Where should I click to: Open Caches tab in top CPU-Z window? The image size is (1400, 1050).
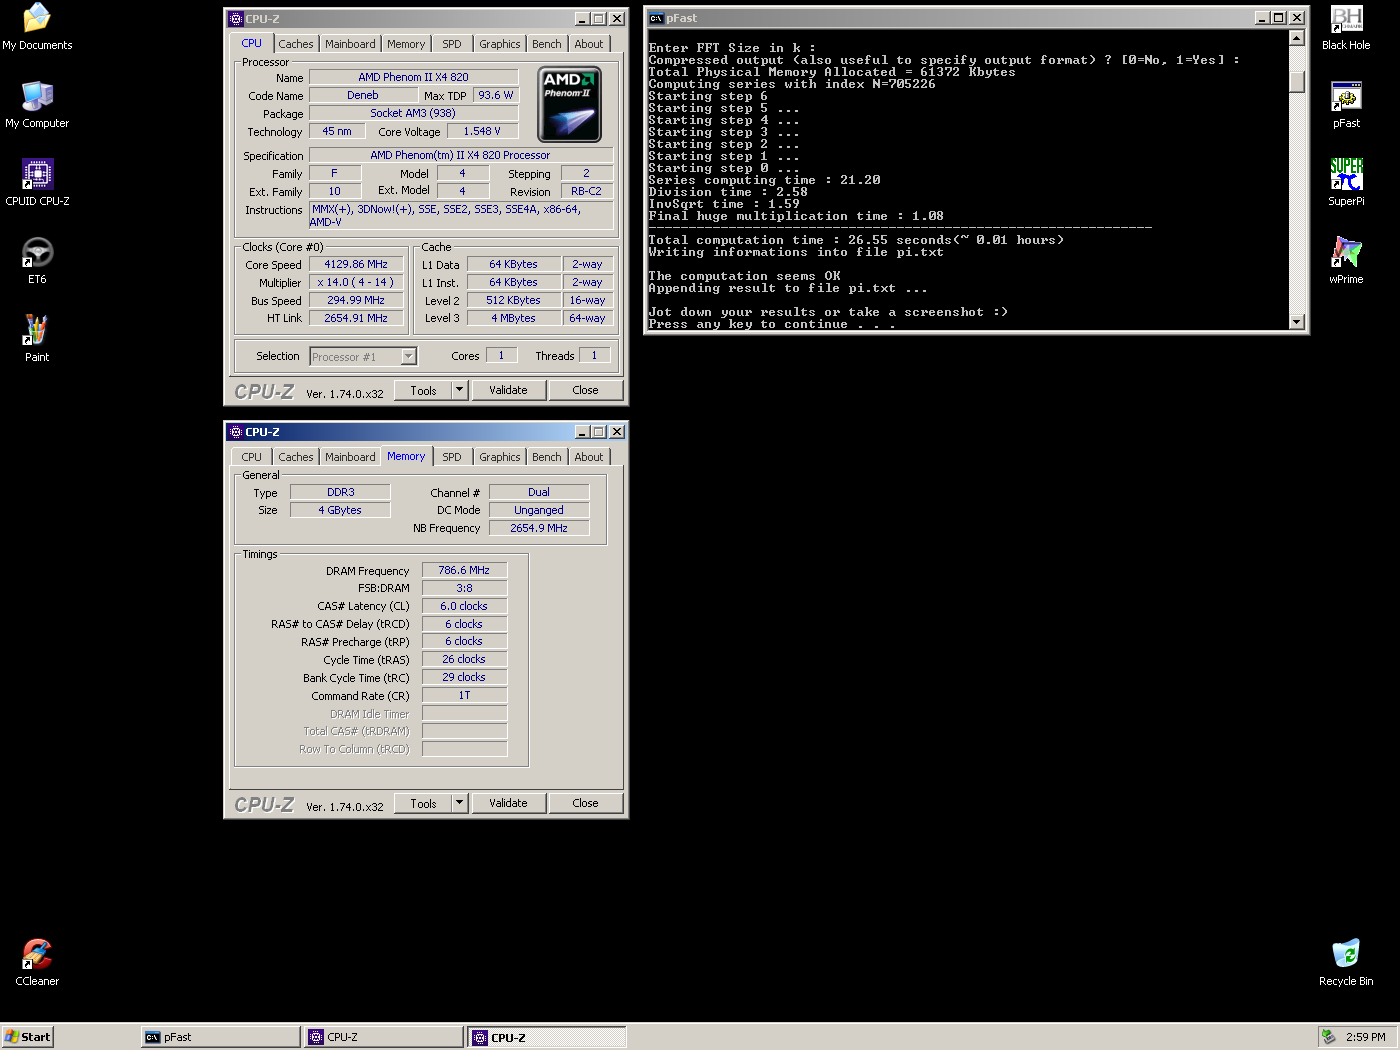coord(295,44)
